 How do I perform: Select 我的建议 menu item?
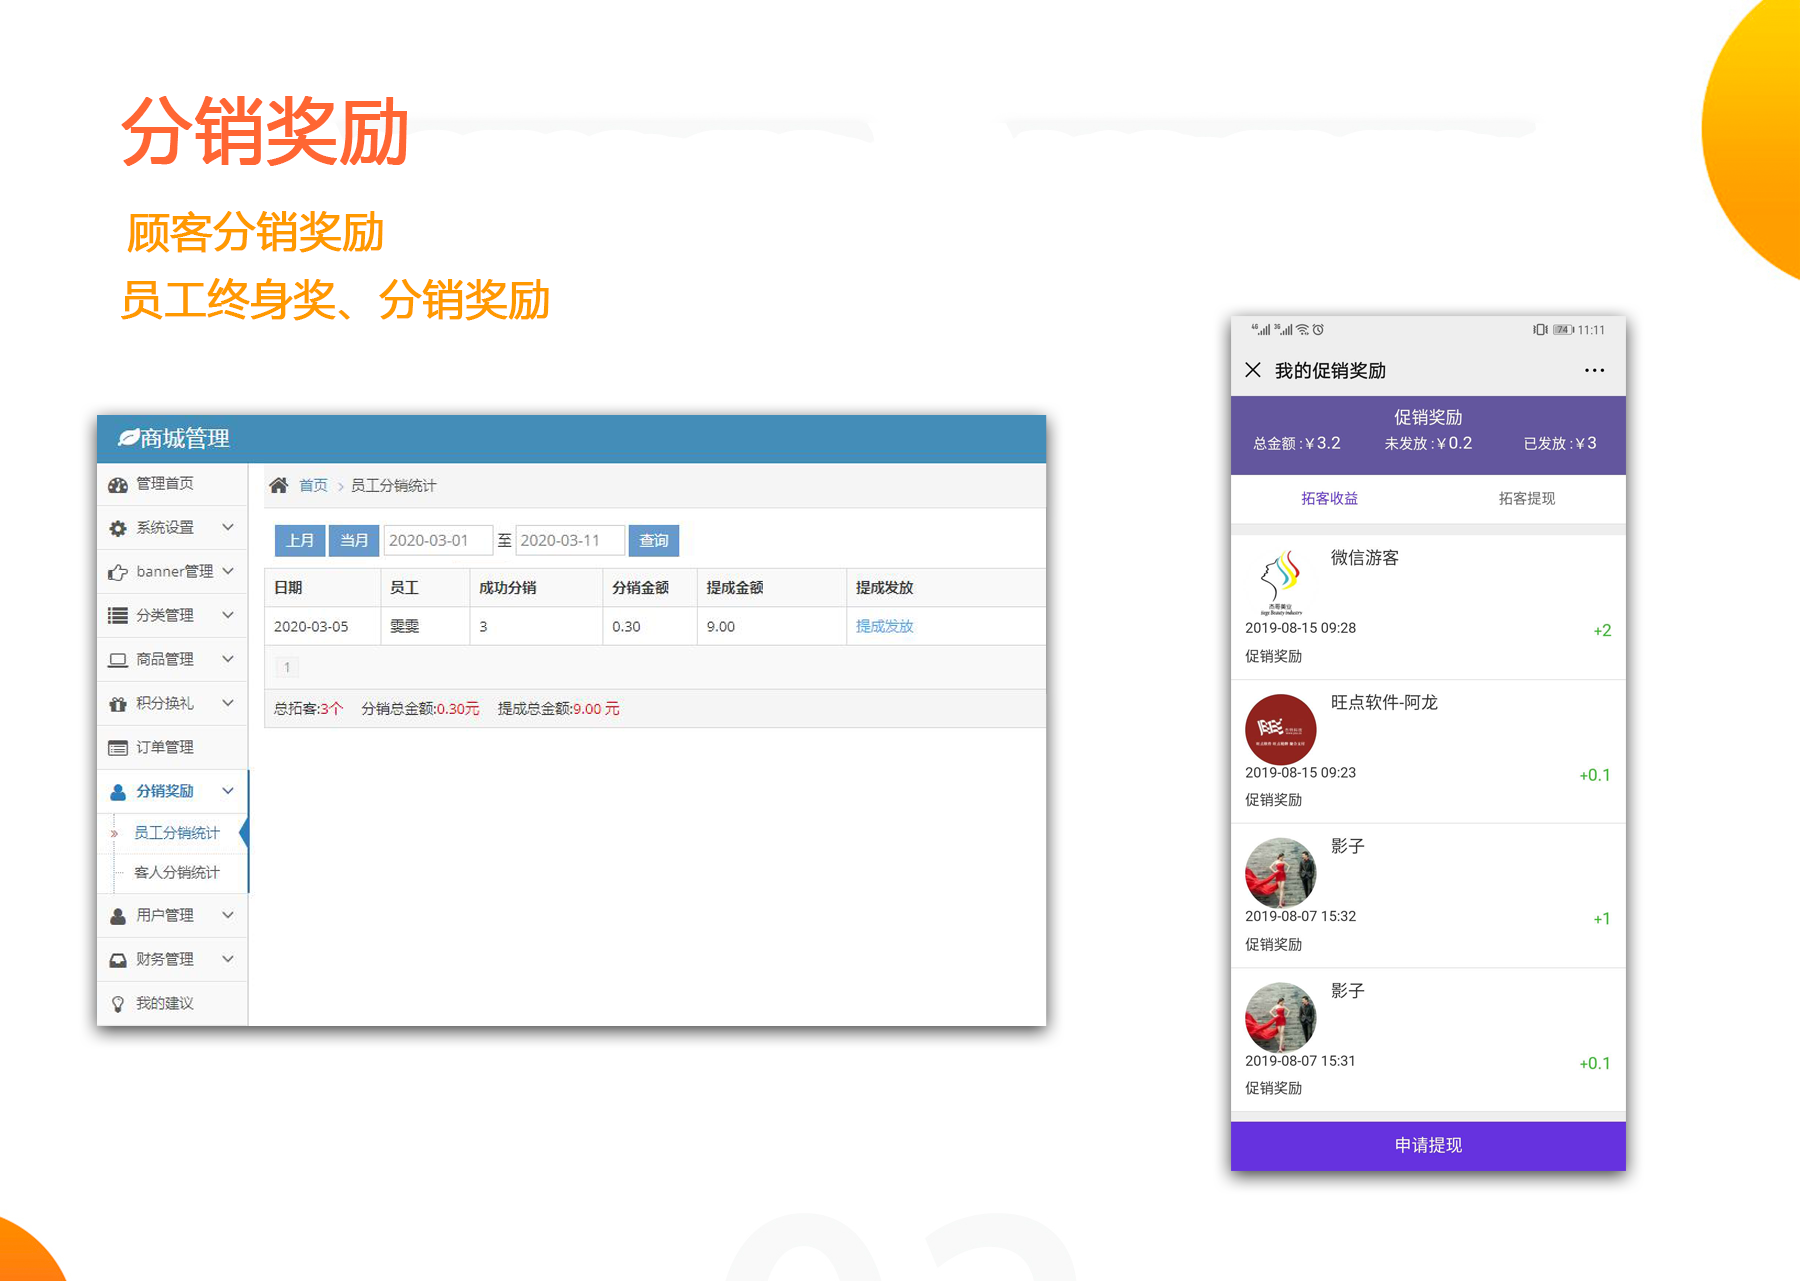coord(172,1004)
